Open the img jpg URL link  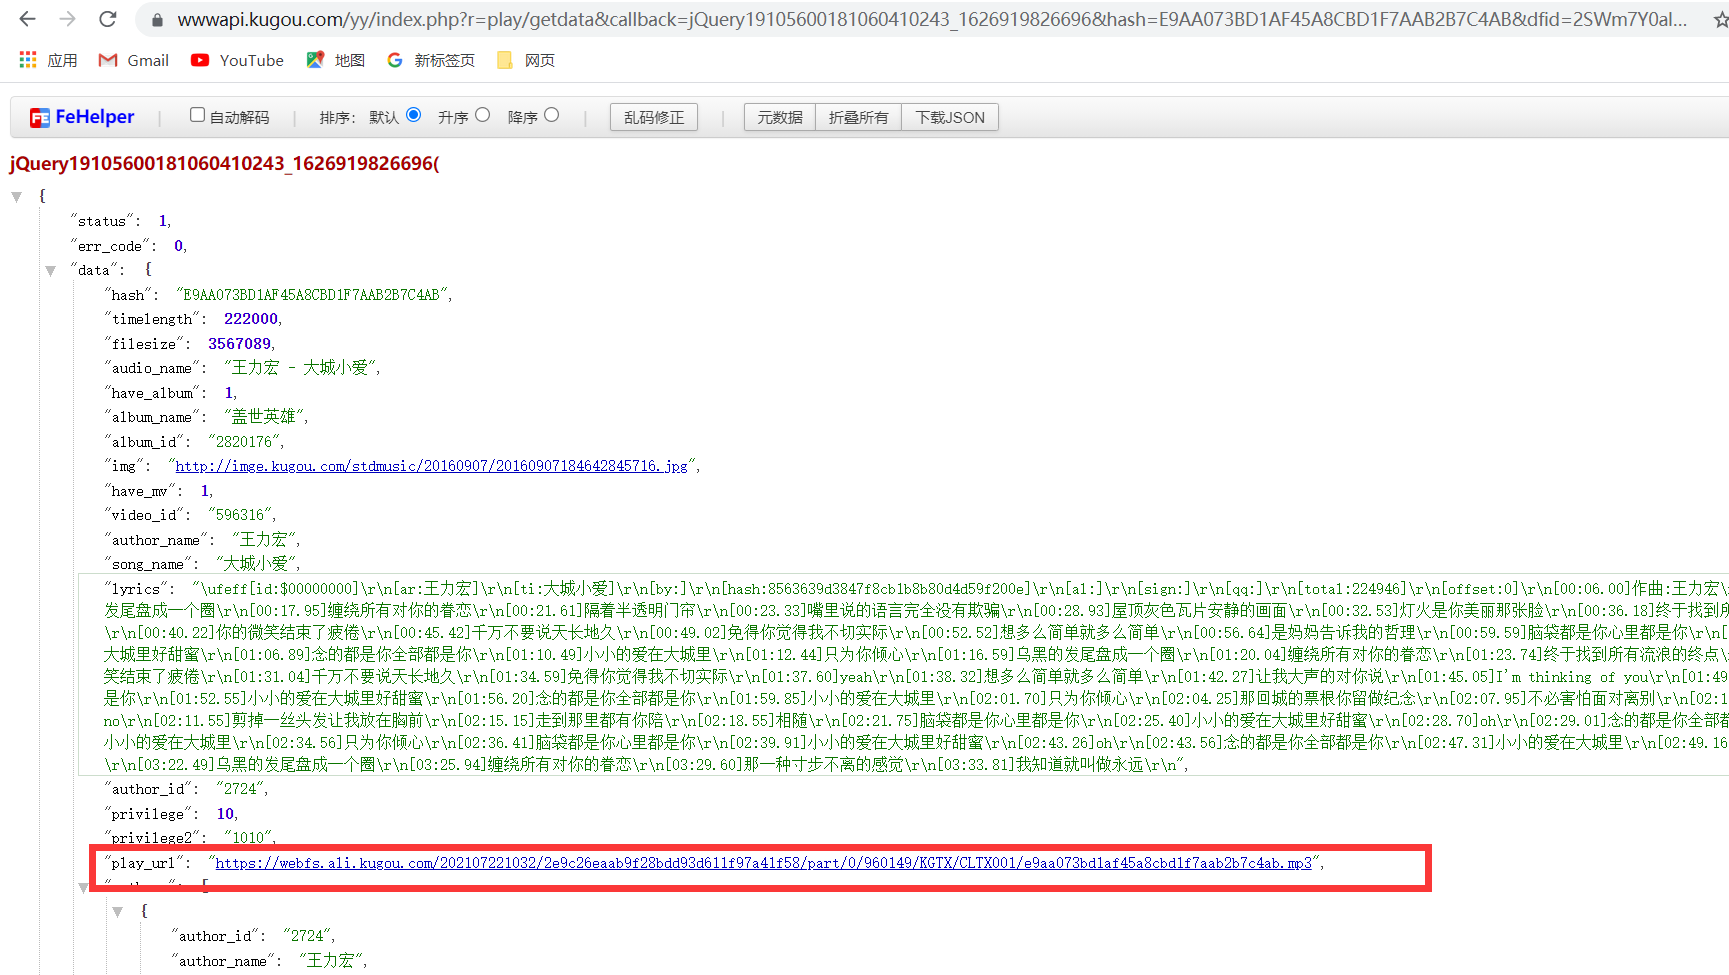(431, 466)
